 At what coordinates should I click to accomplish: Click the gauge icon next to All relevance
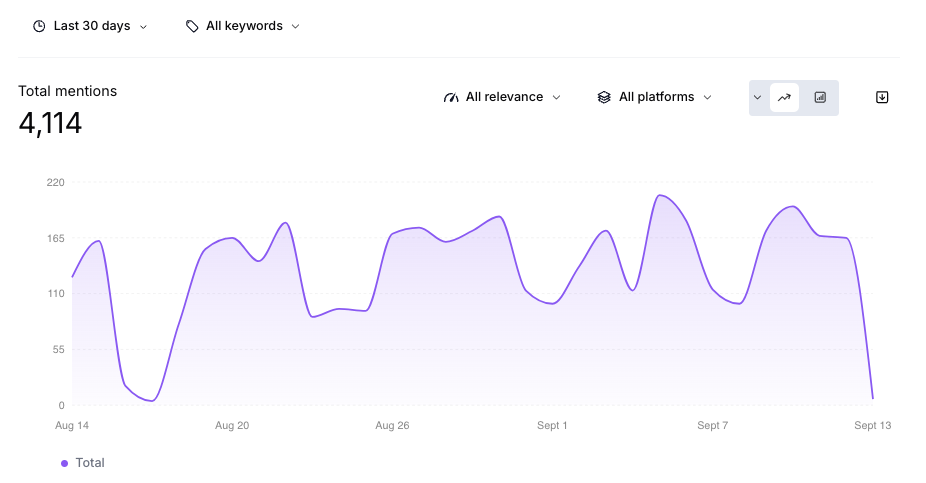451,97
